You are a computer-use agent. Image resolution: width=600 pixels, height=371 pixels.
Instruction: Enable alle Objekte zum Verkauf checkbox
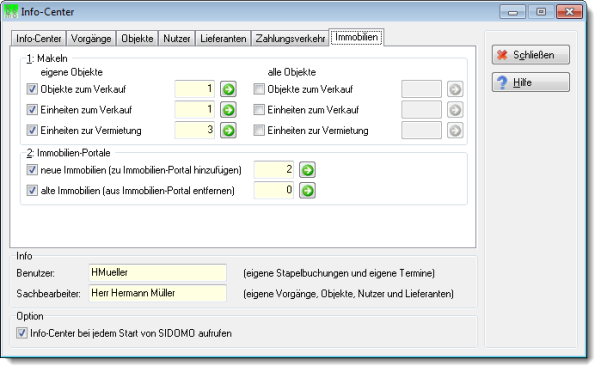259,89
